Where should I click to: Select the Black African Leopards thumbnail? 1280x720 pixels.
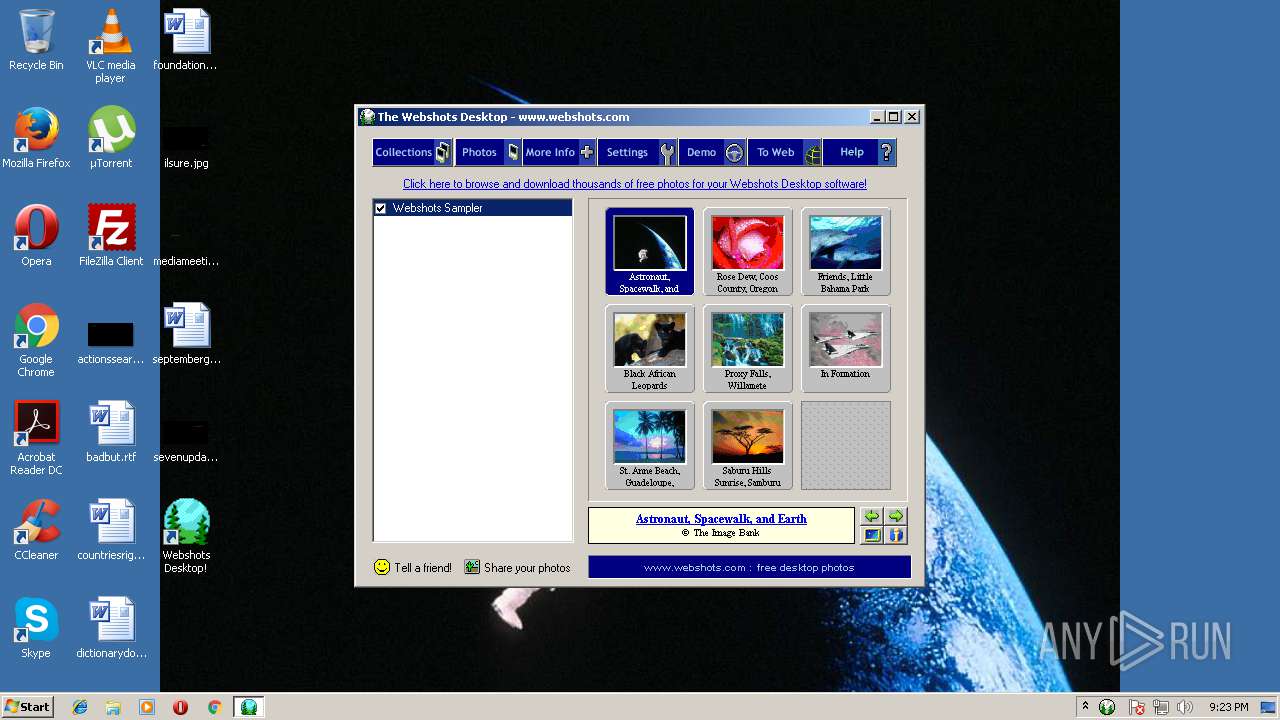[649, 348]
